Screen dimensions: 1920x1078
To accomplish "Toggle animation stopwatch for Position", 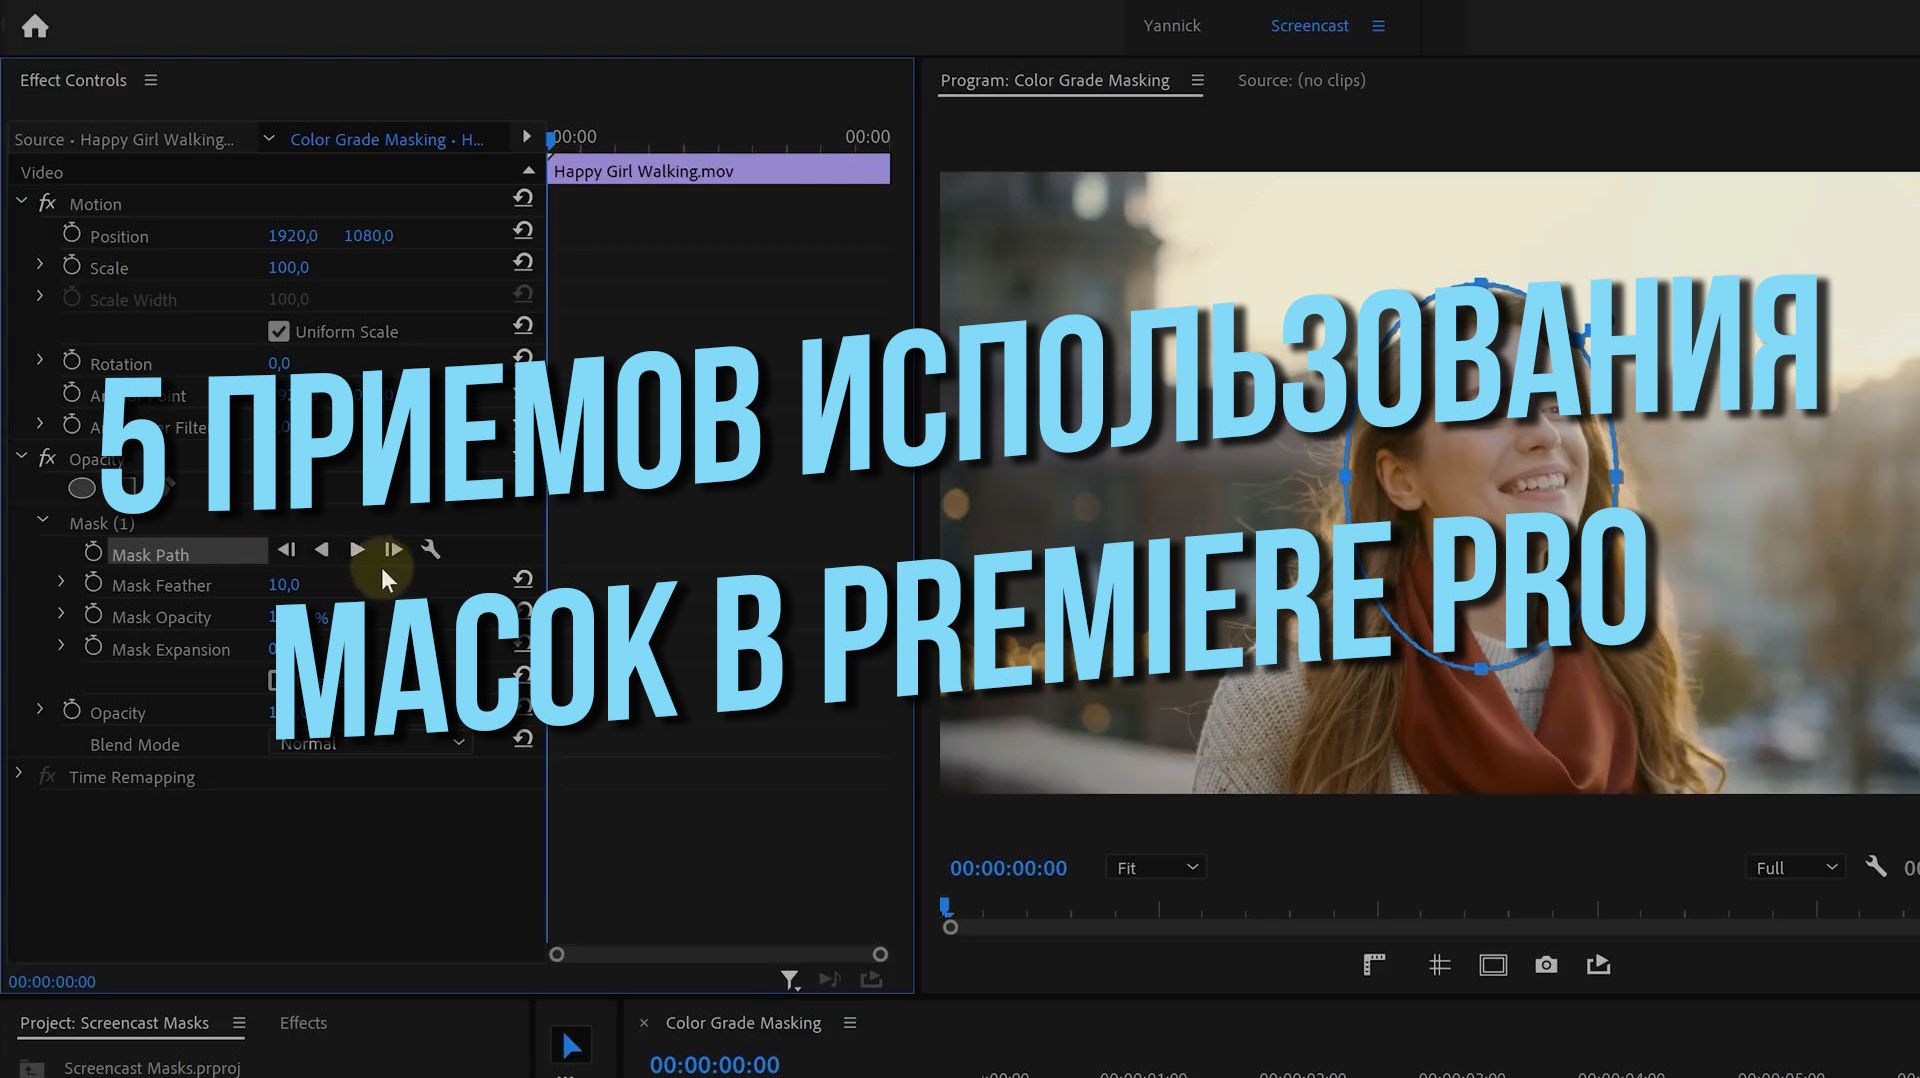I will 71,234.
